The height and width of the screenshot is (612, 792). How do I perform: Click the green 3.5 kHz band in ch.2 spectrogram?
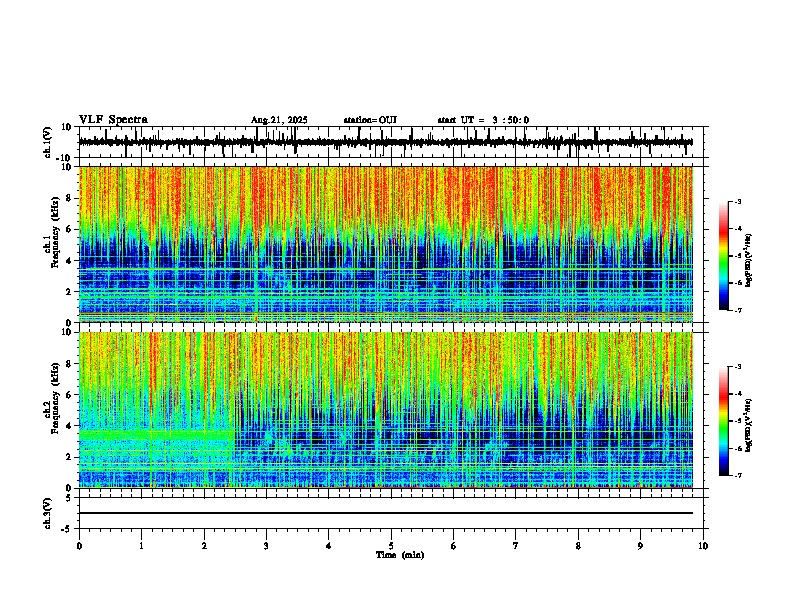(x=157, y=434)
